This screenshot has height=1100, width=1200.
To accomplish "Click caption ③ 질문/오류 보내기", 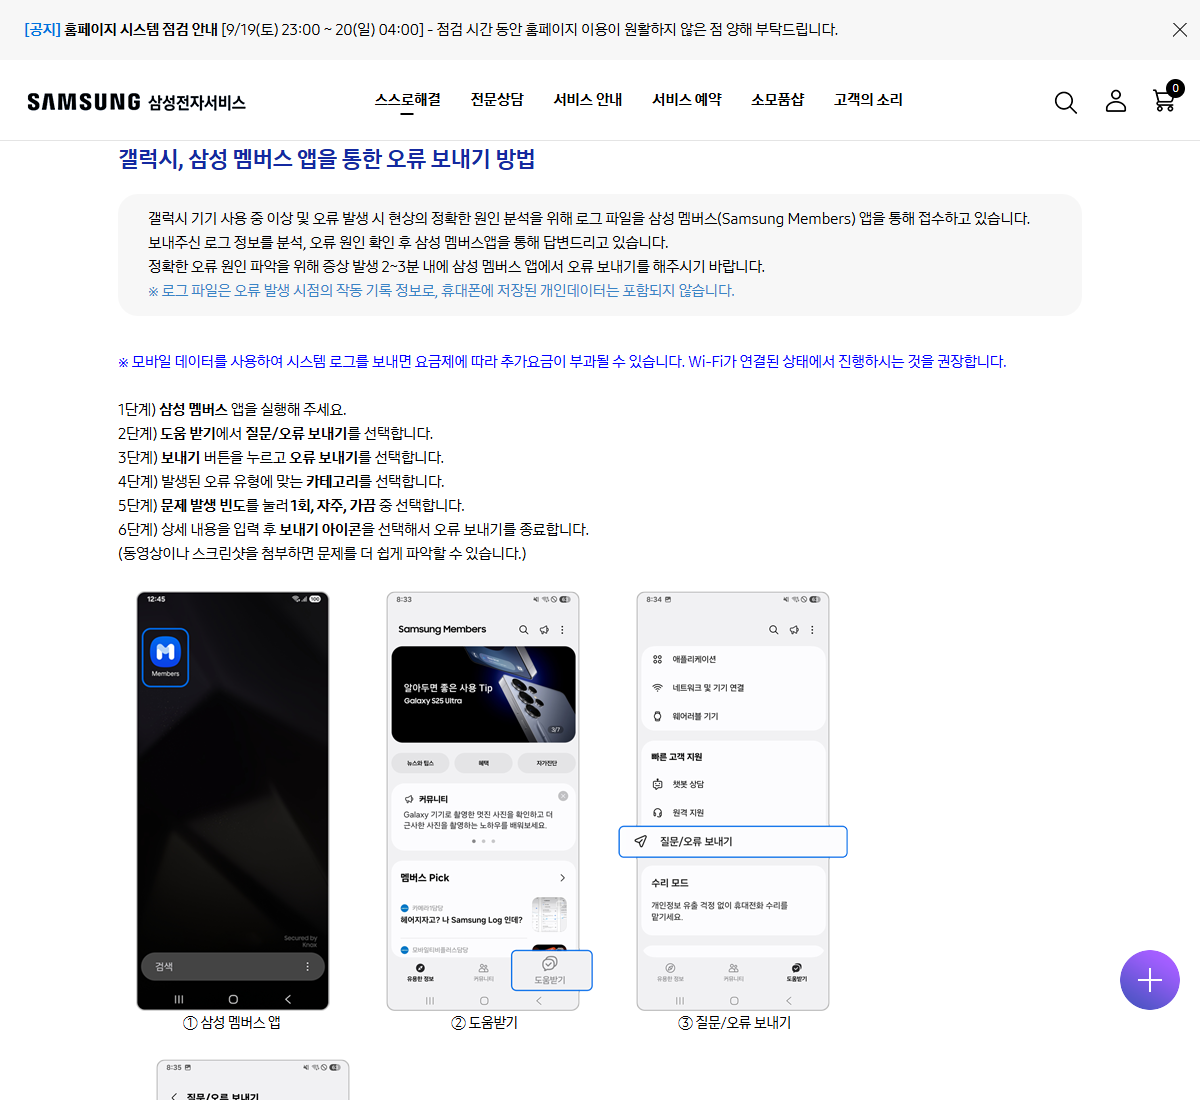I will (735, 1023).
